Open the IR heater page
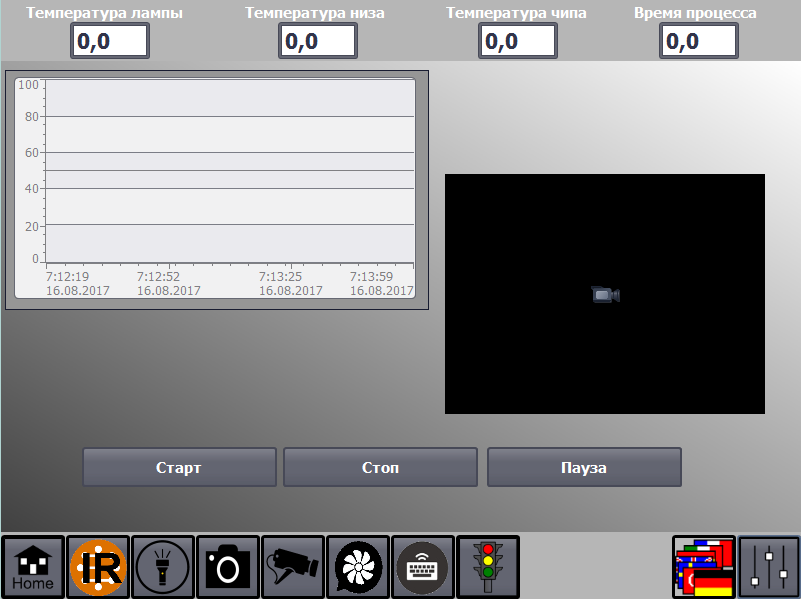Viewport: 801px width, 599px height. coord(99,567)
